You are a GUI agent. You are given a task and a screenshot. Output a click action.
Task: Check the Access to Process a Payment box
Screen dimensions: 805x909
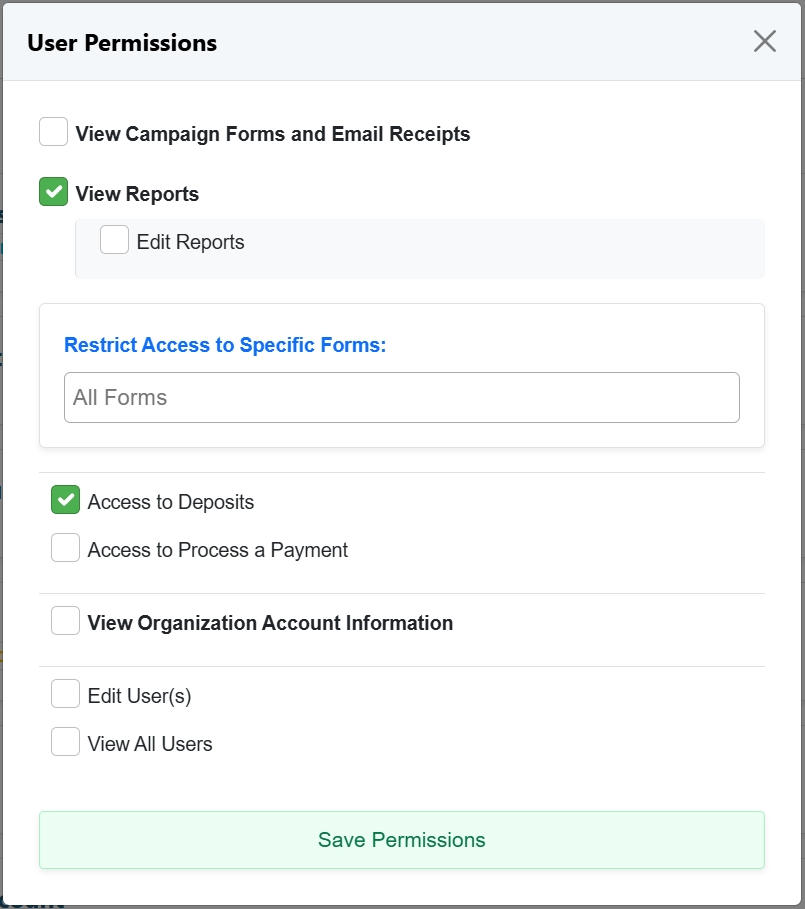click(x=65, y=548)
